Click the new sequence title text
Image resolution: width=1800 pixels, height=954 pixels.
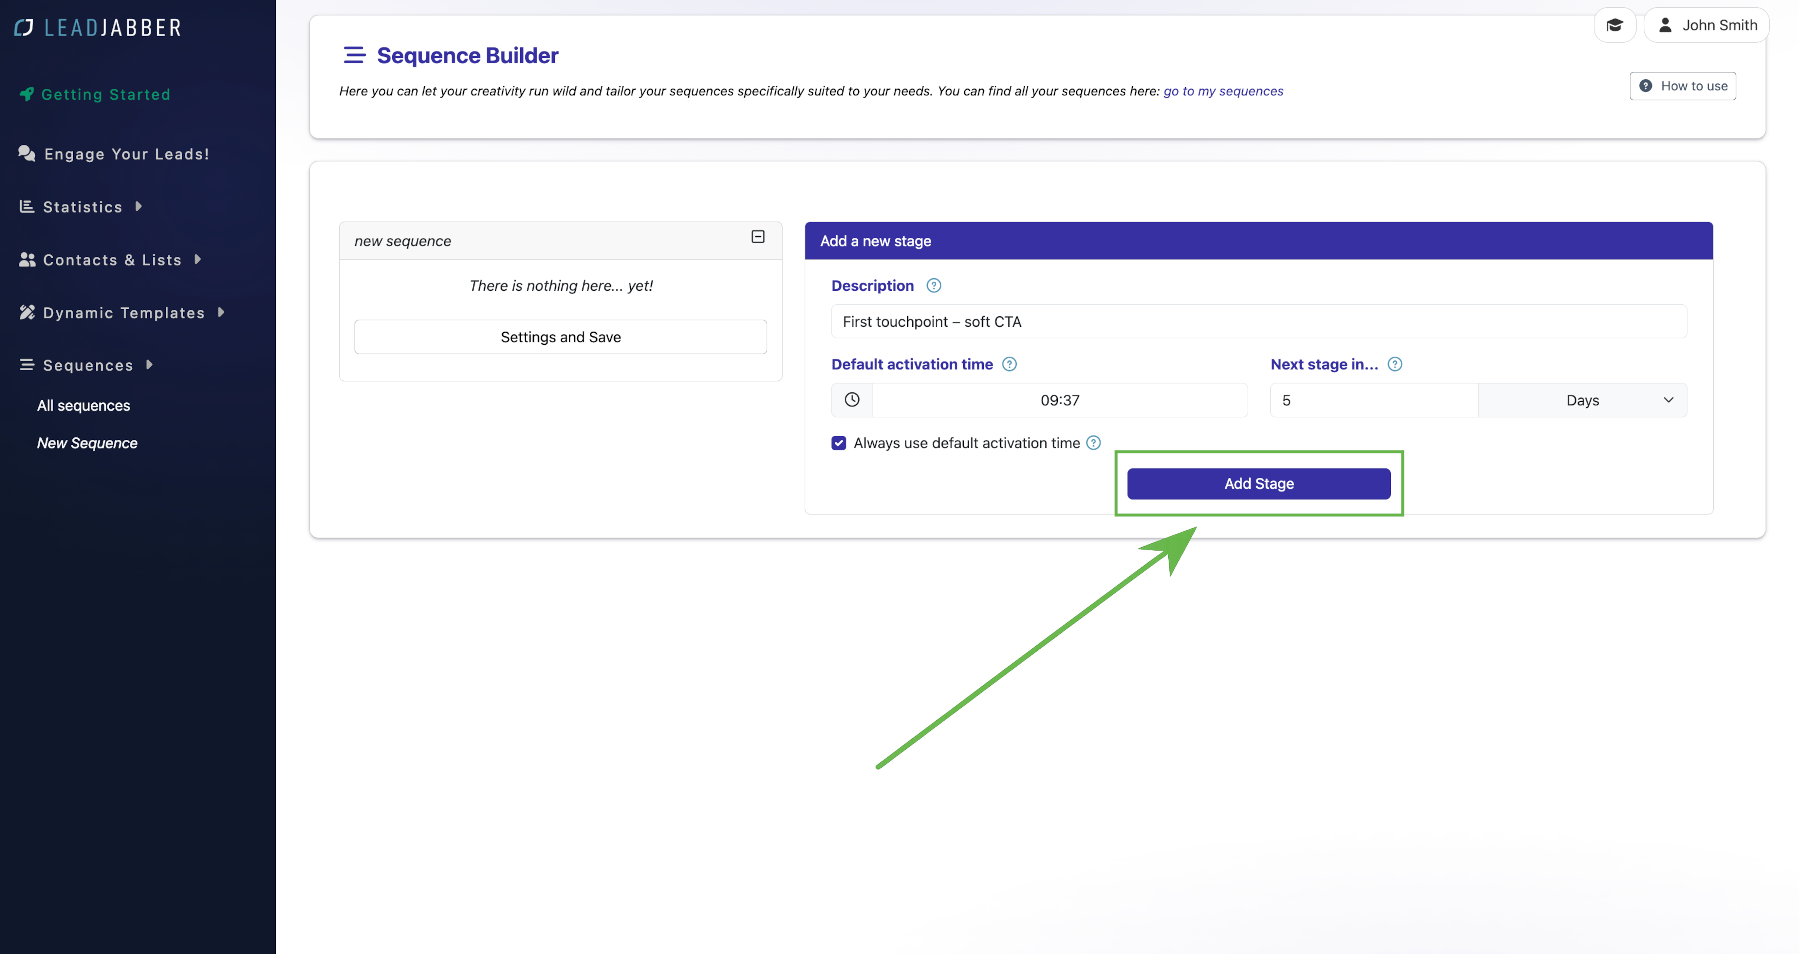coord(403,241)
